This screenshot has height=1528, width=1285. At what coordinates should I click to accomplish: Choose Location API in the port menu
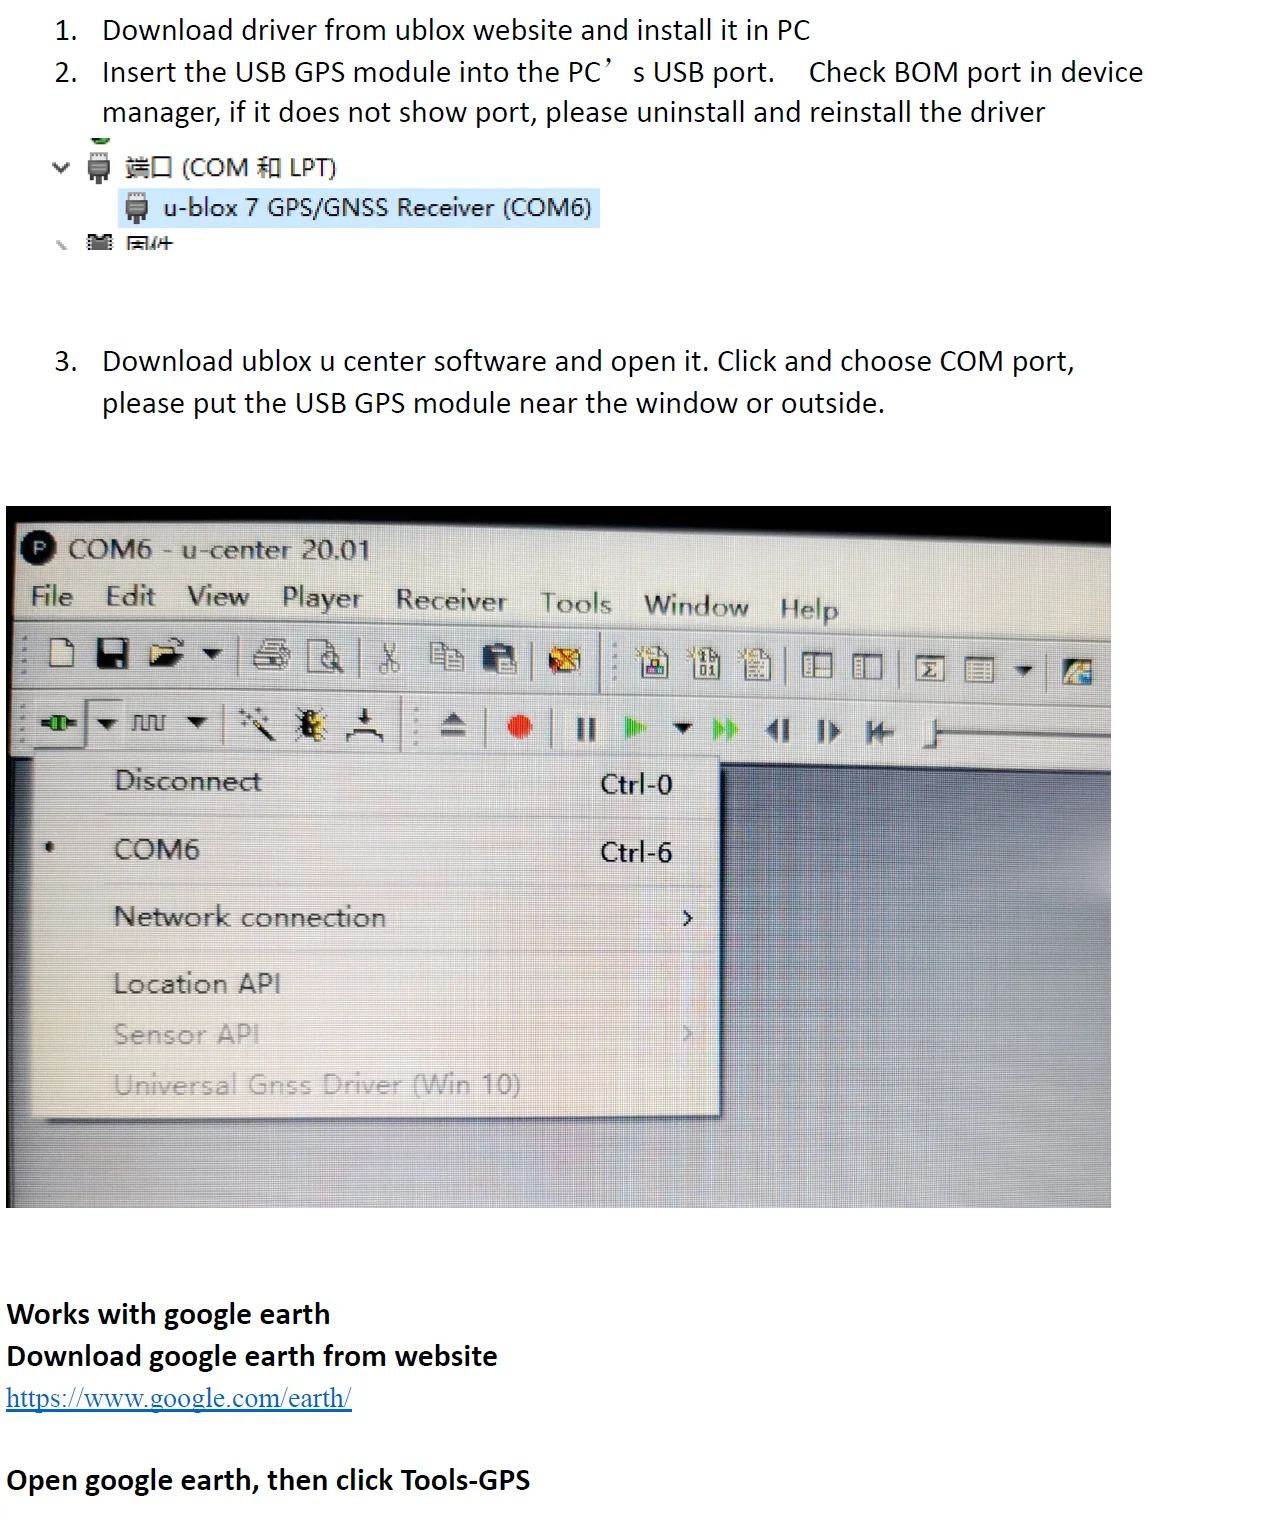pyautogui.click(x=376, y=984)
